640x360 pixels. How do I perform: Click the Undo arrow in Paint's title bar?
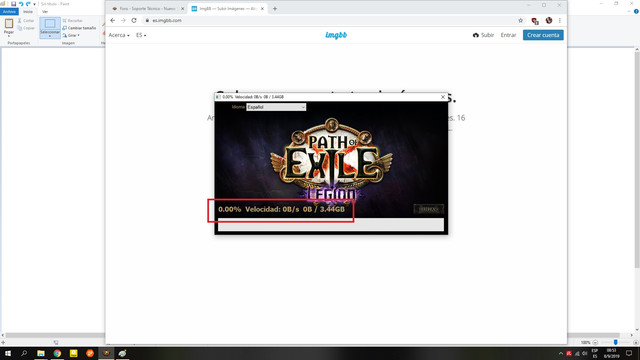click(21, 4)
